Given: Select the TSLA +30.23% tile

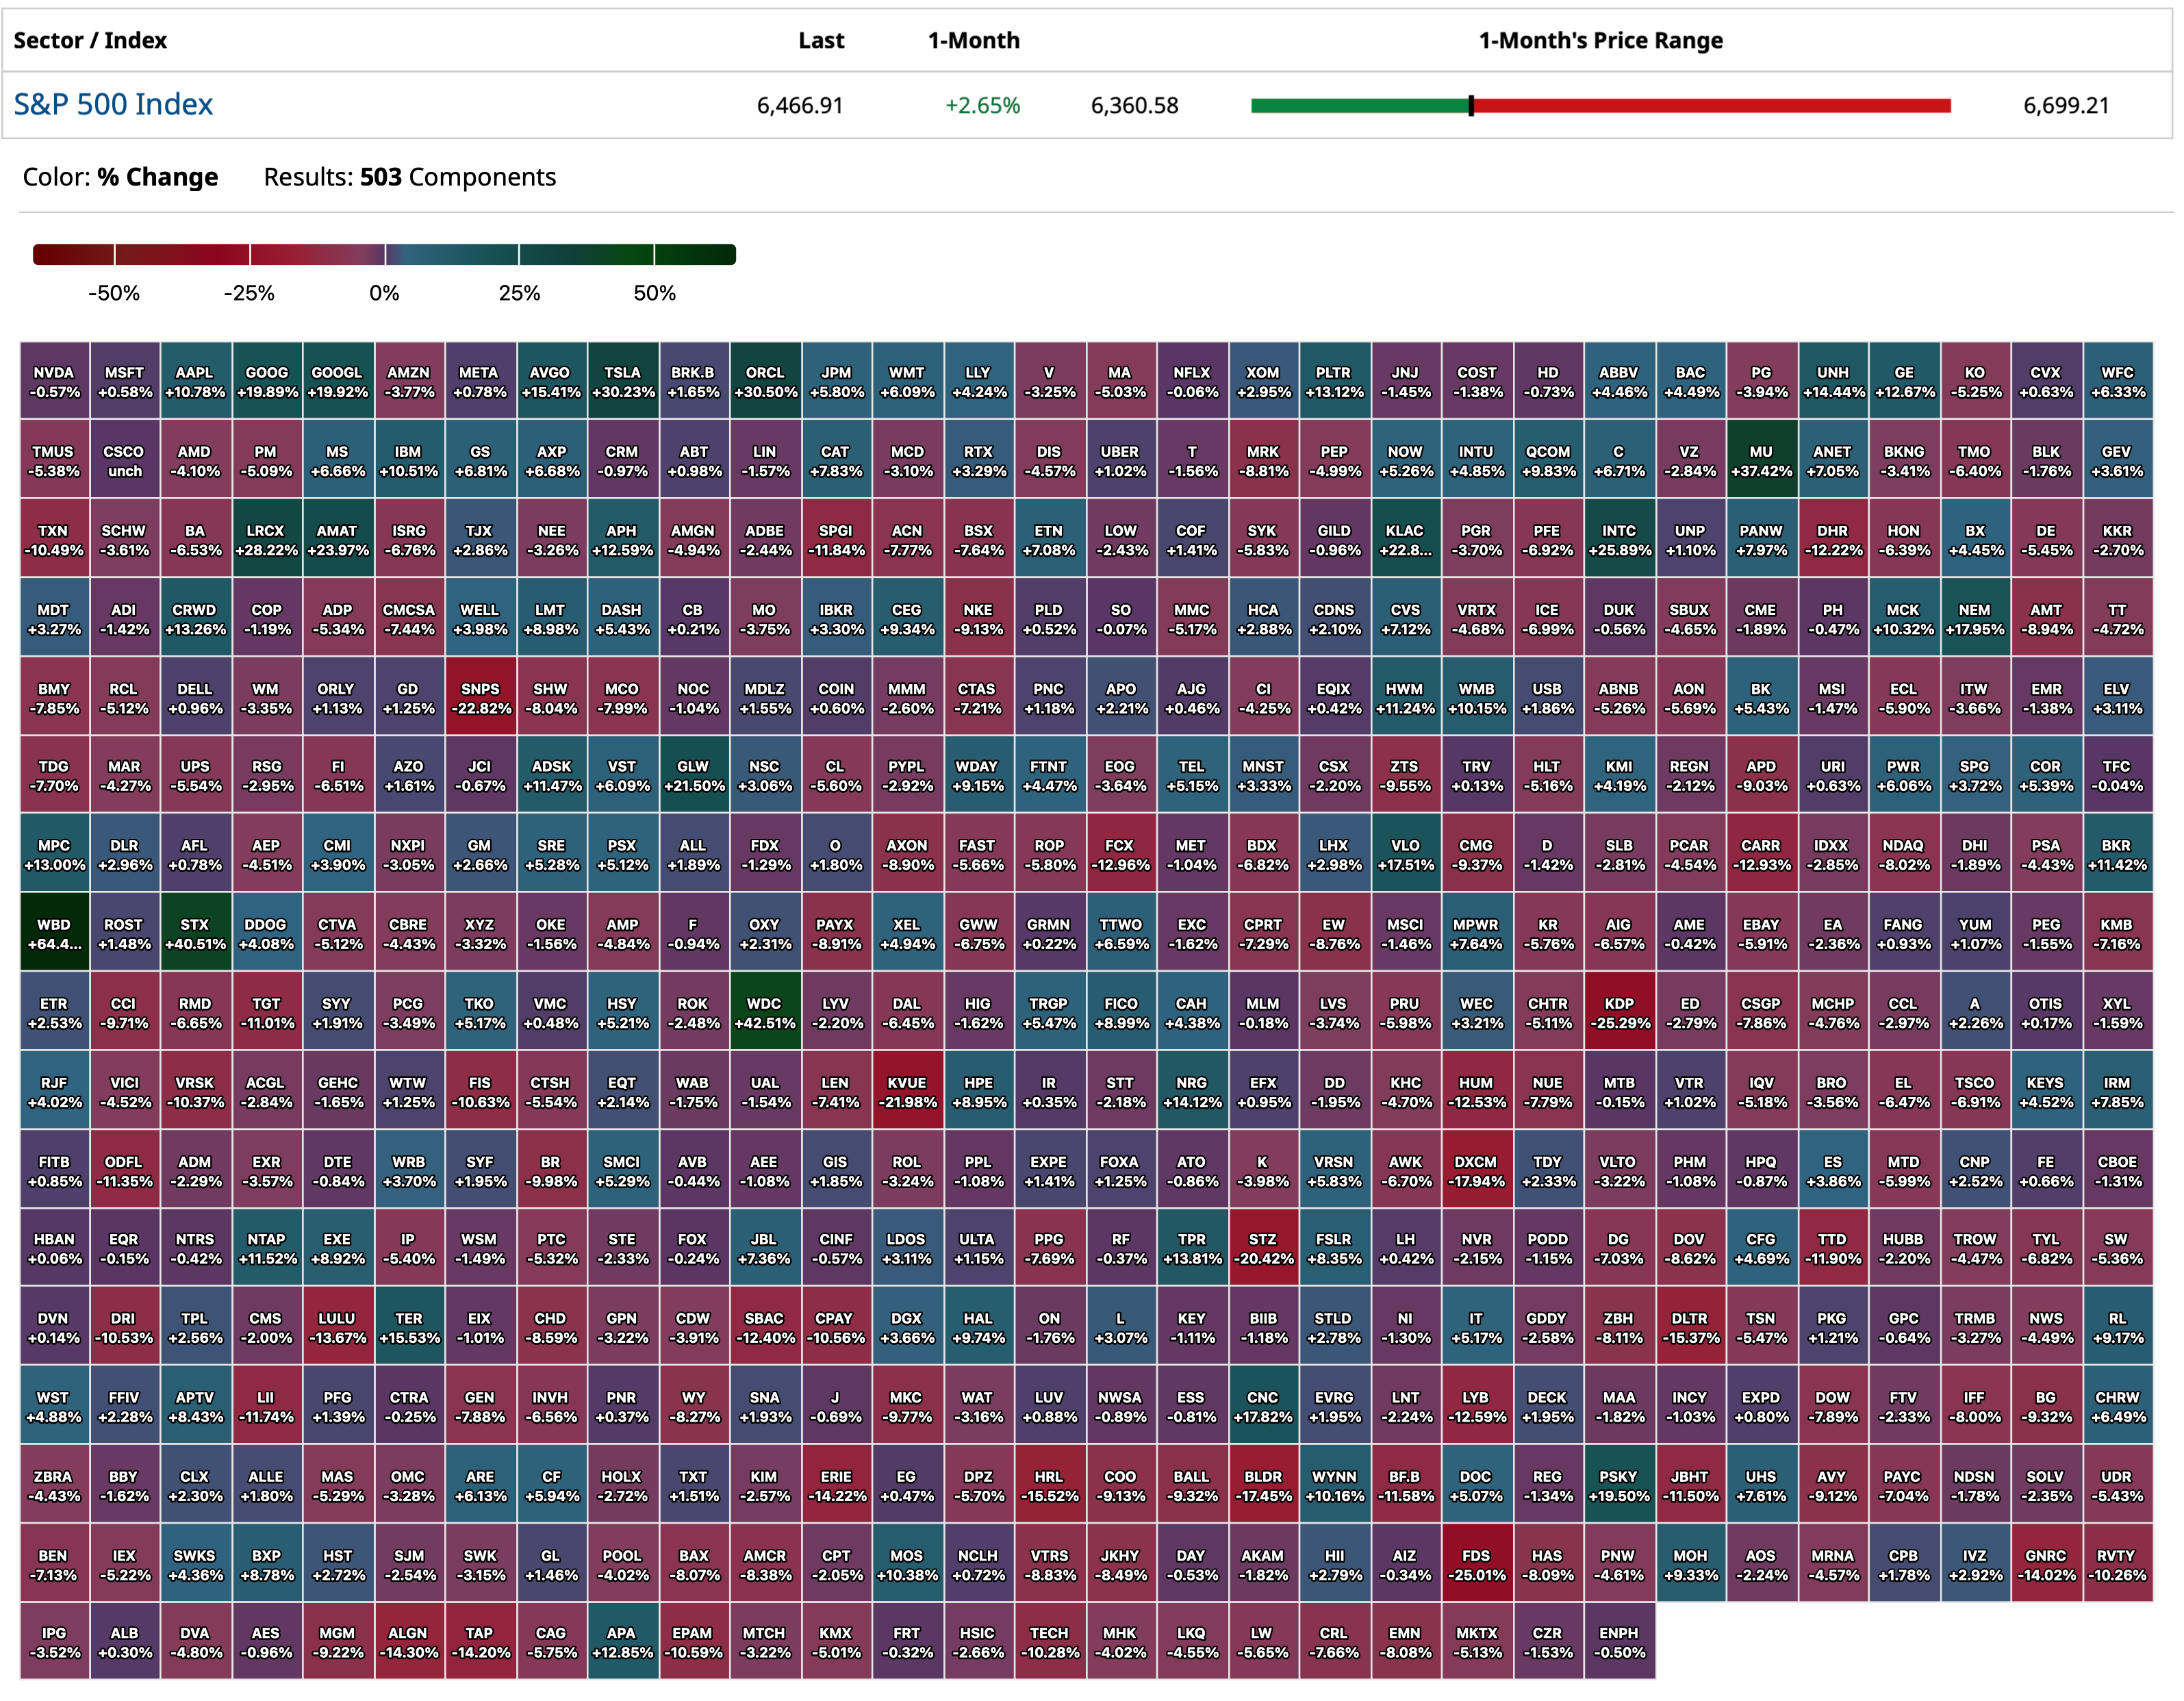Looking at the screenshot, I should [622, 381].
